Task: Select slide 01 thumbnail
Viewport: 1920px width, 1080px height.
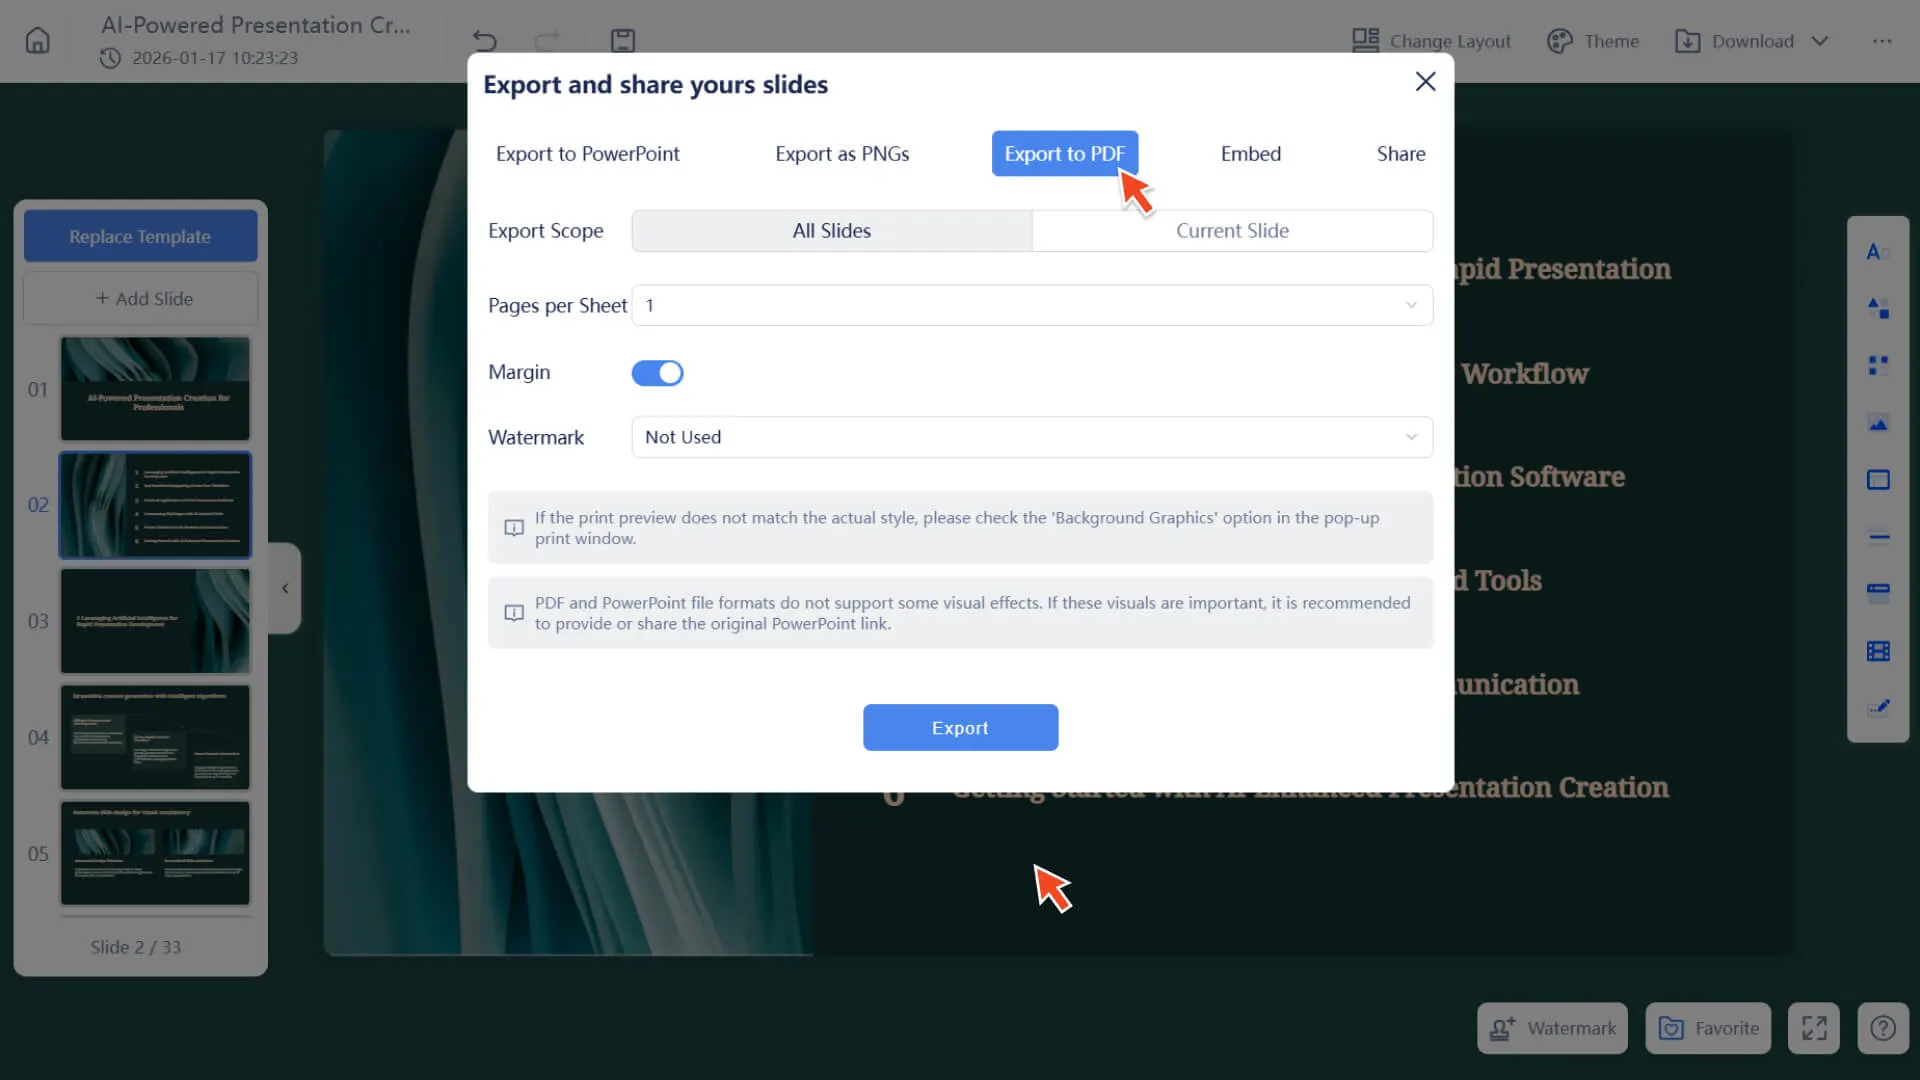Action: [155, 388]
